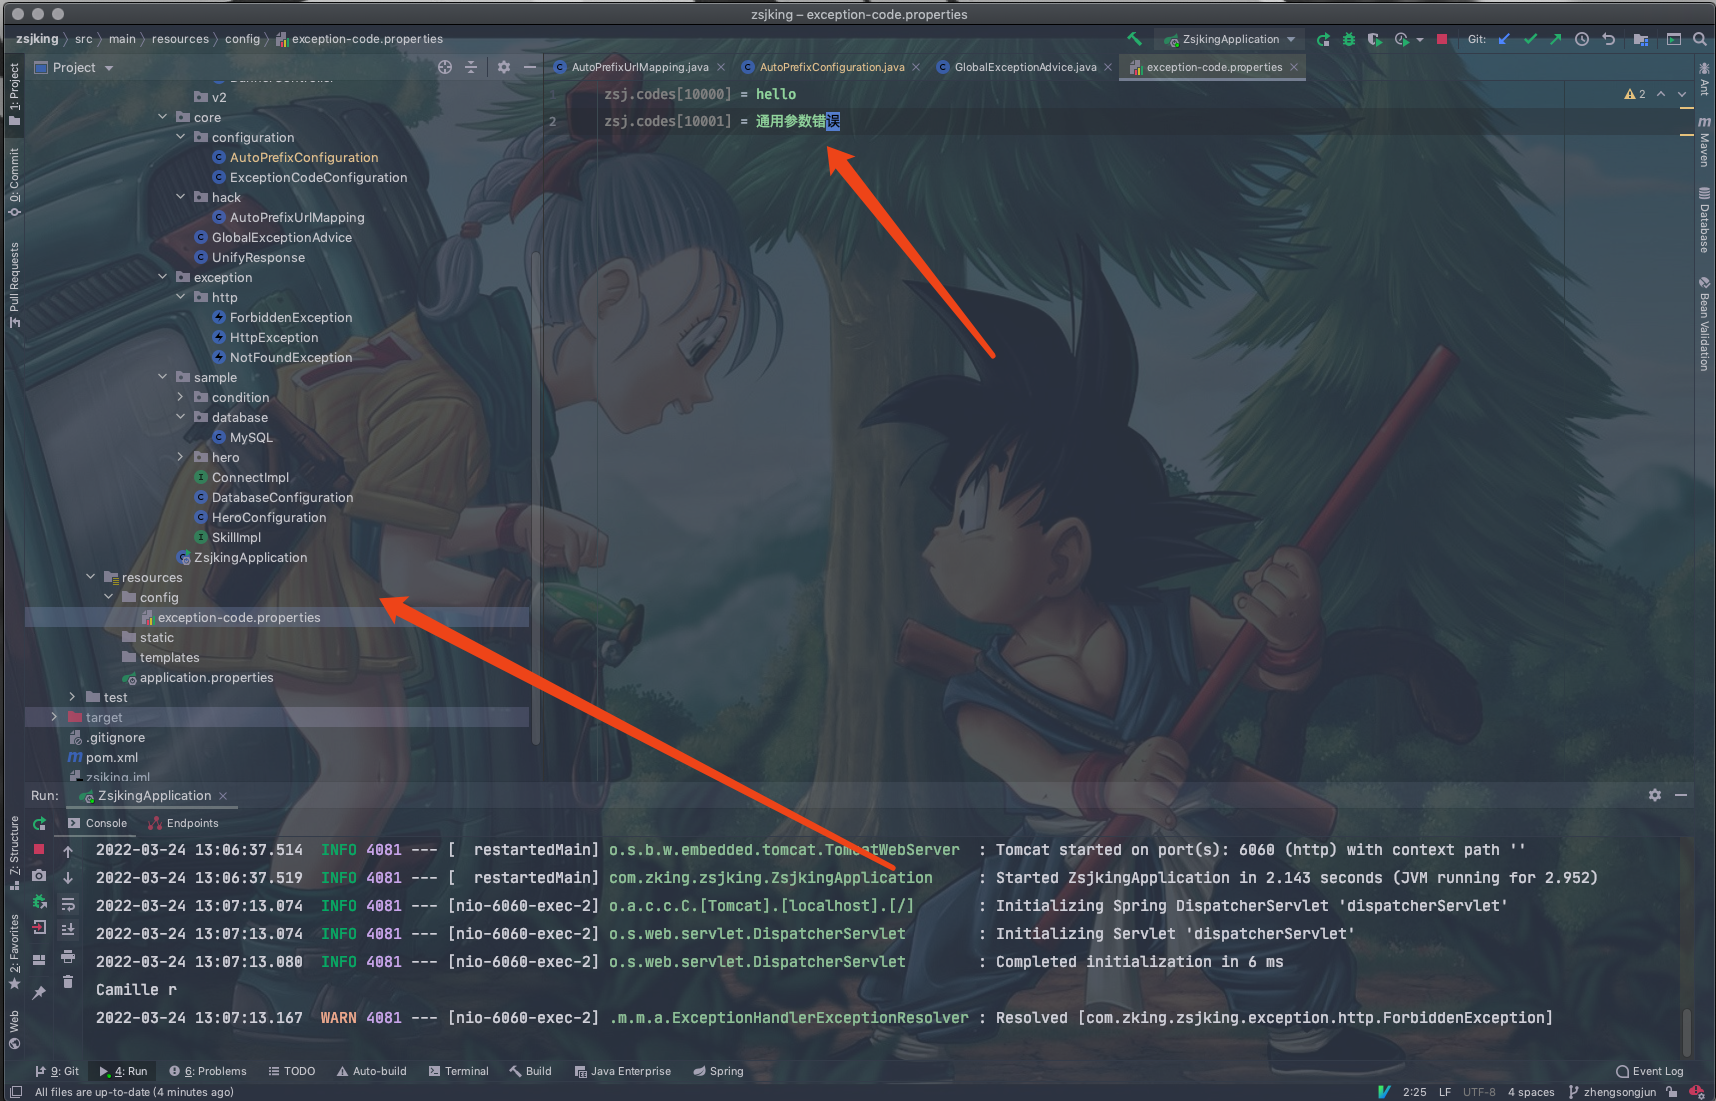The height and width of the screenshot is (1101, 1716).
Task: Open the Project panel settings gear
Action: [504, 67]
